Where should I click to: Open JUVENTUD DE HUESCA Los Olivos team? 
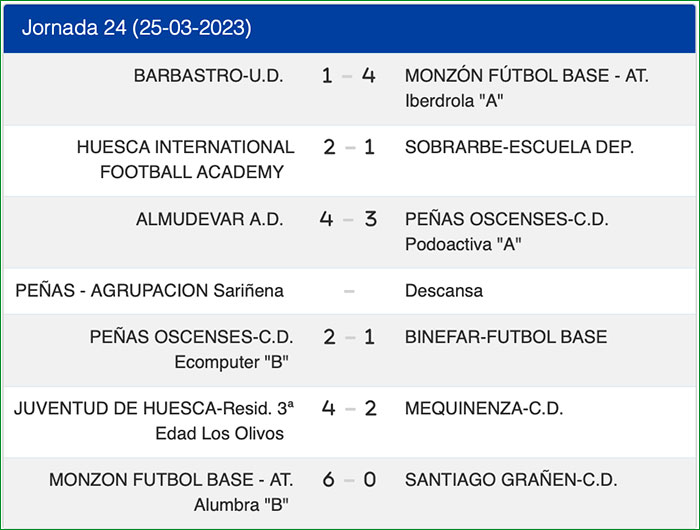(x=155, y=420)
